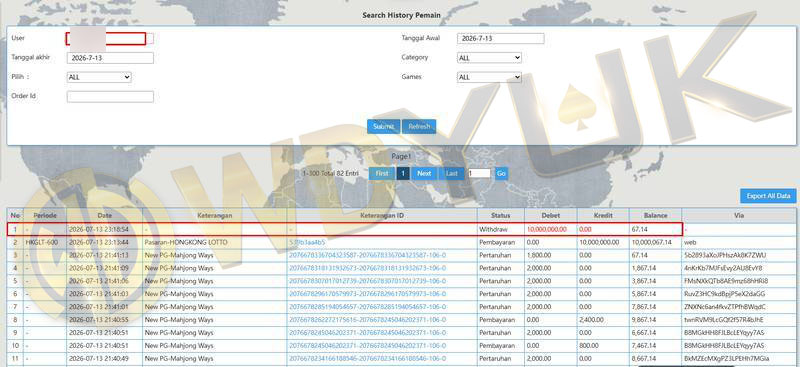Screen dimensions: 800x367
Task: Open the Category dropdown
Action: [x=489, y=58]
